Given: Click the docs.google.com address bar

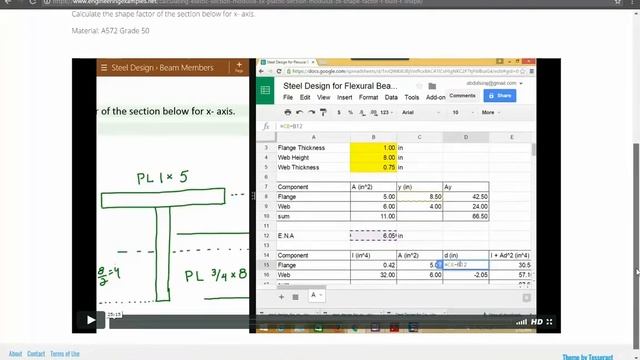Looking at the screenshot, I should coord(404,71).
